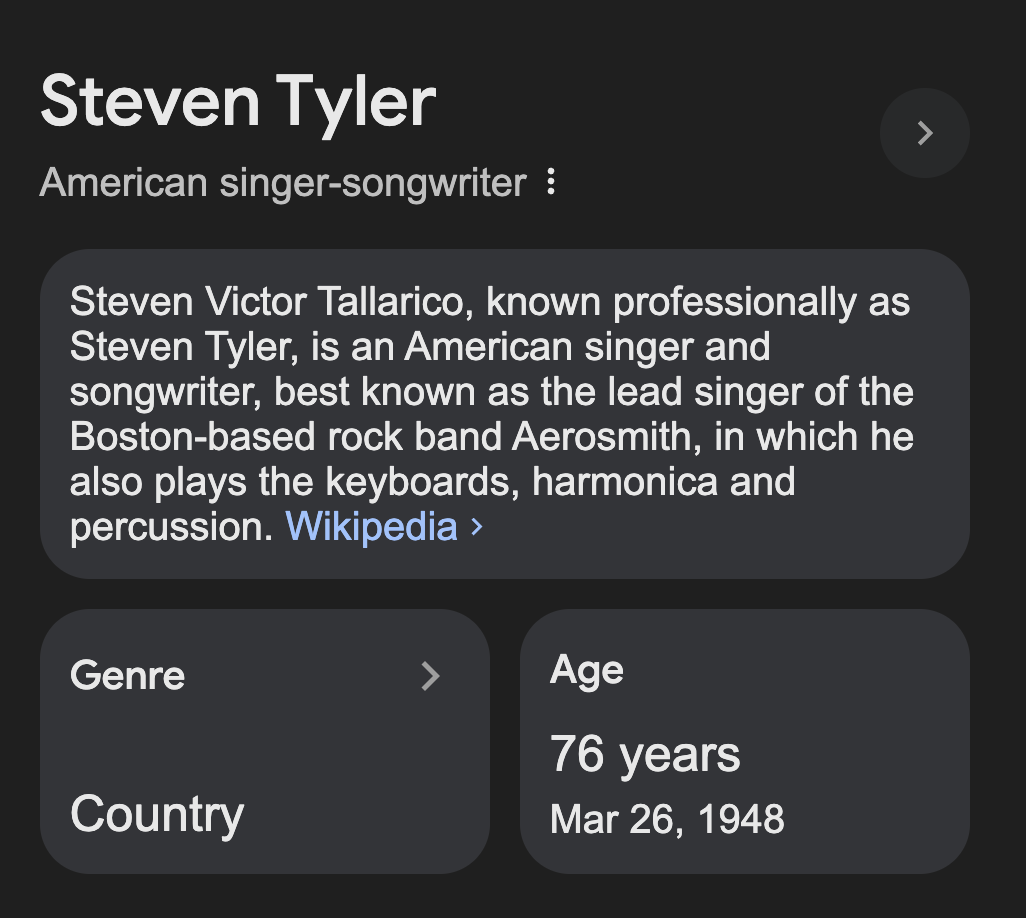
Task: Select the American singer-songwriter subtitle
Action: [283, 183]
